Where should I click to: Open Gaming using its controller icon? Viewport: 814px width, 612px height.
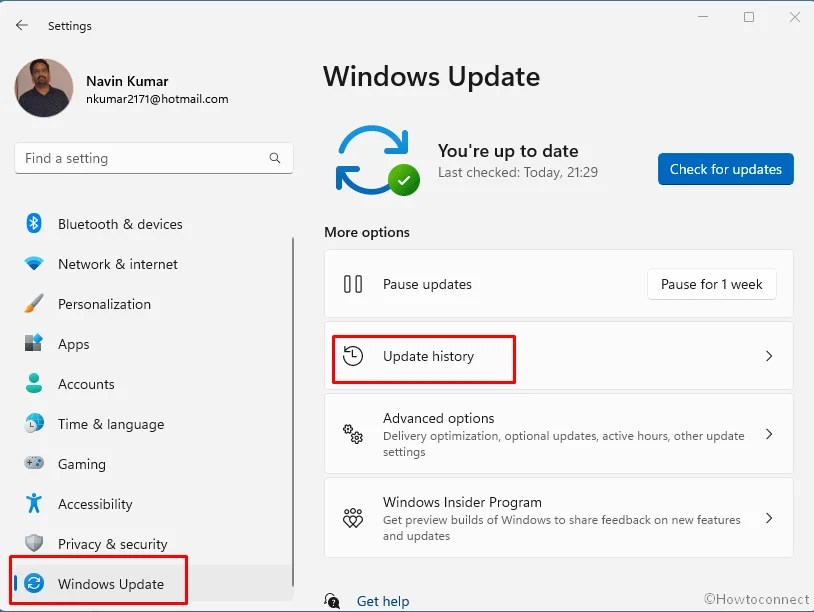pos(33,464)
